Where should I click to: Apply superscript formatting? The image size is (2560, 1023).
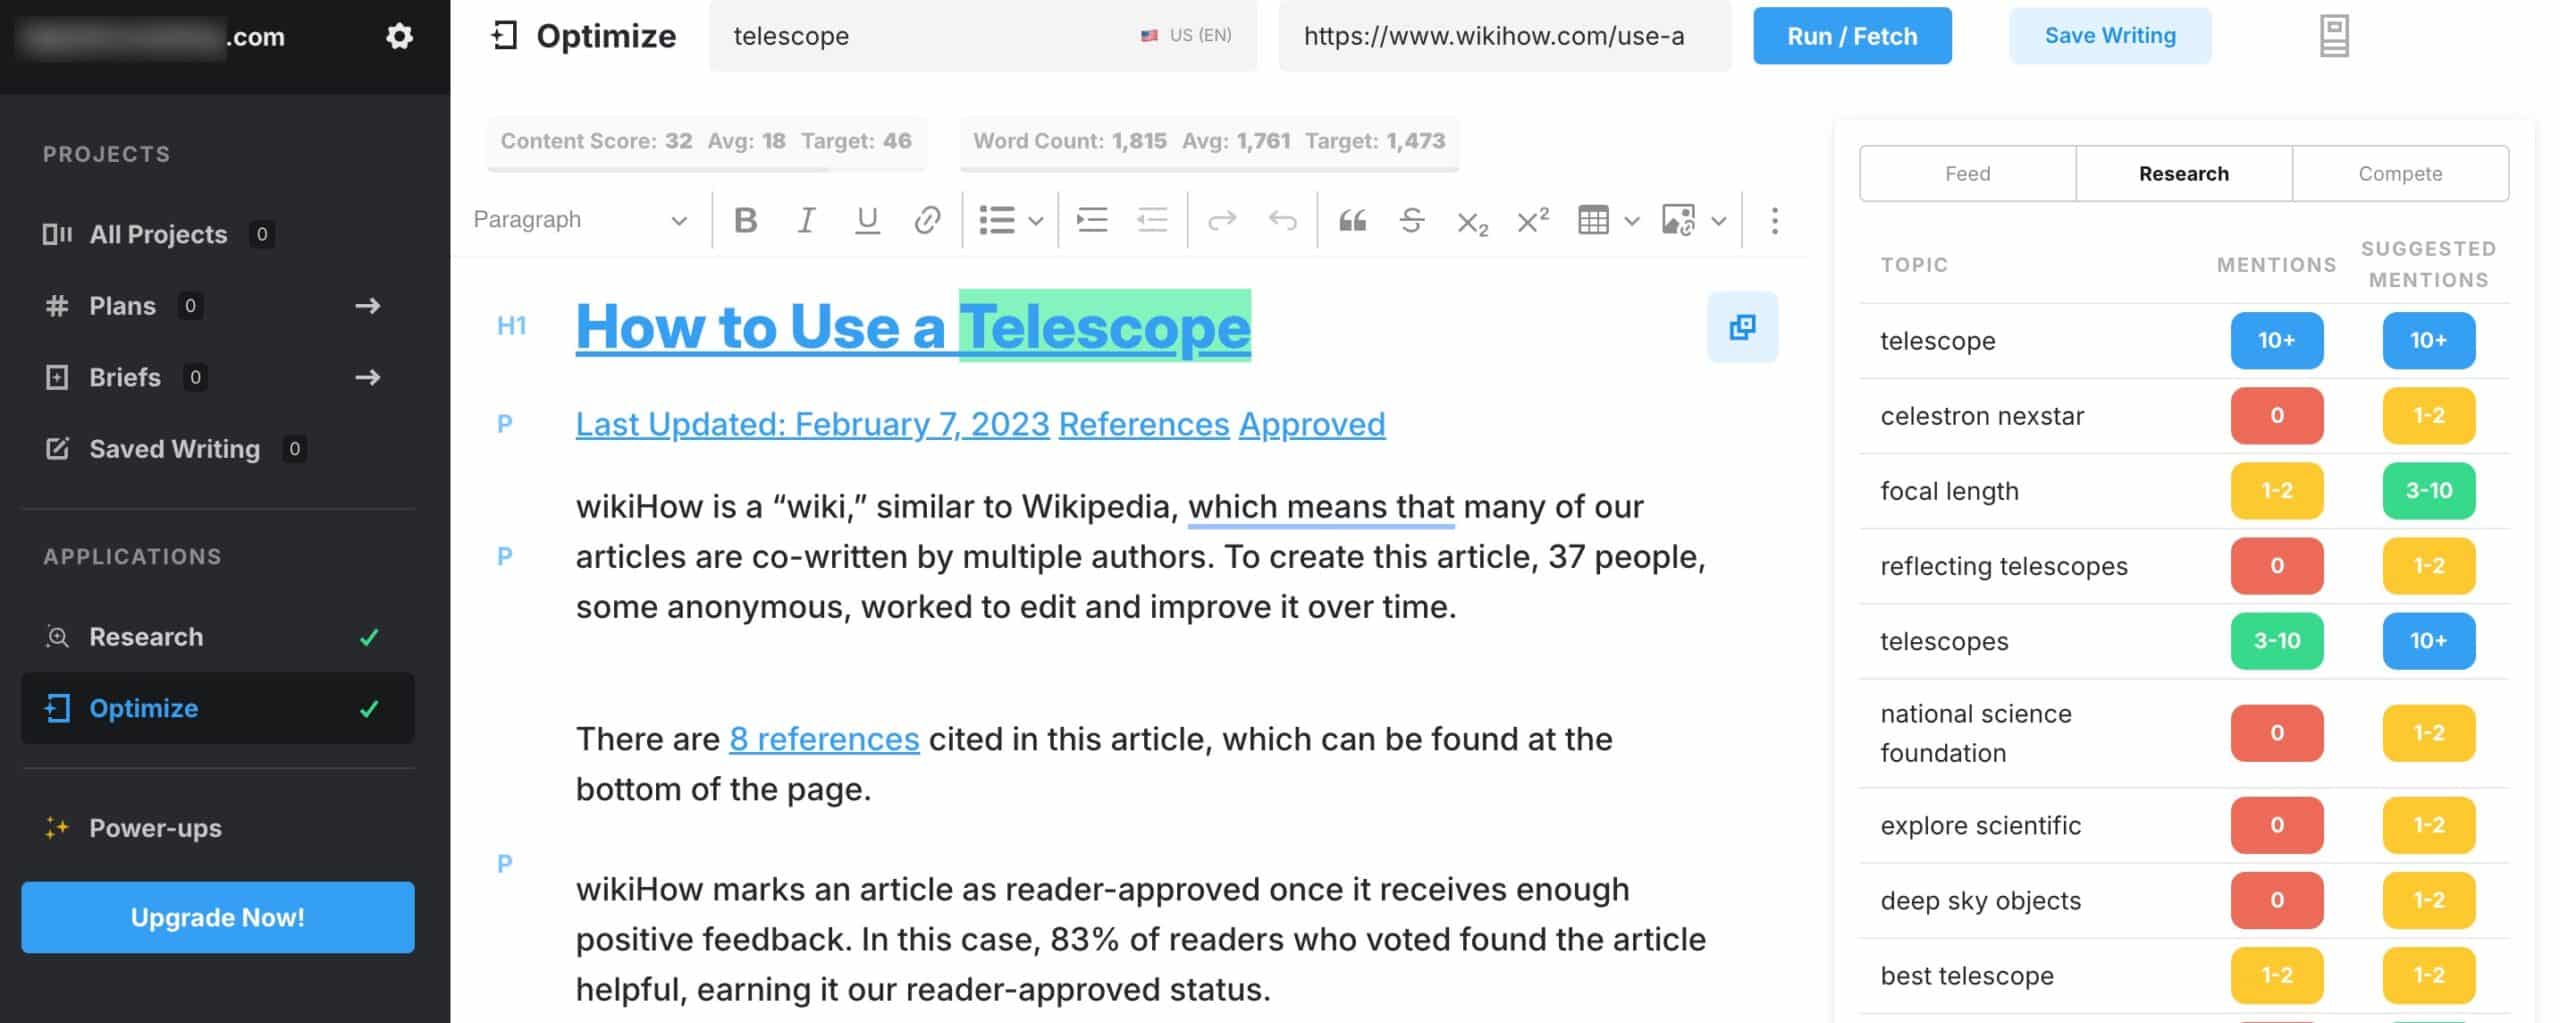tap(1533, 219)
